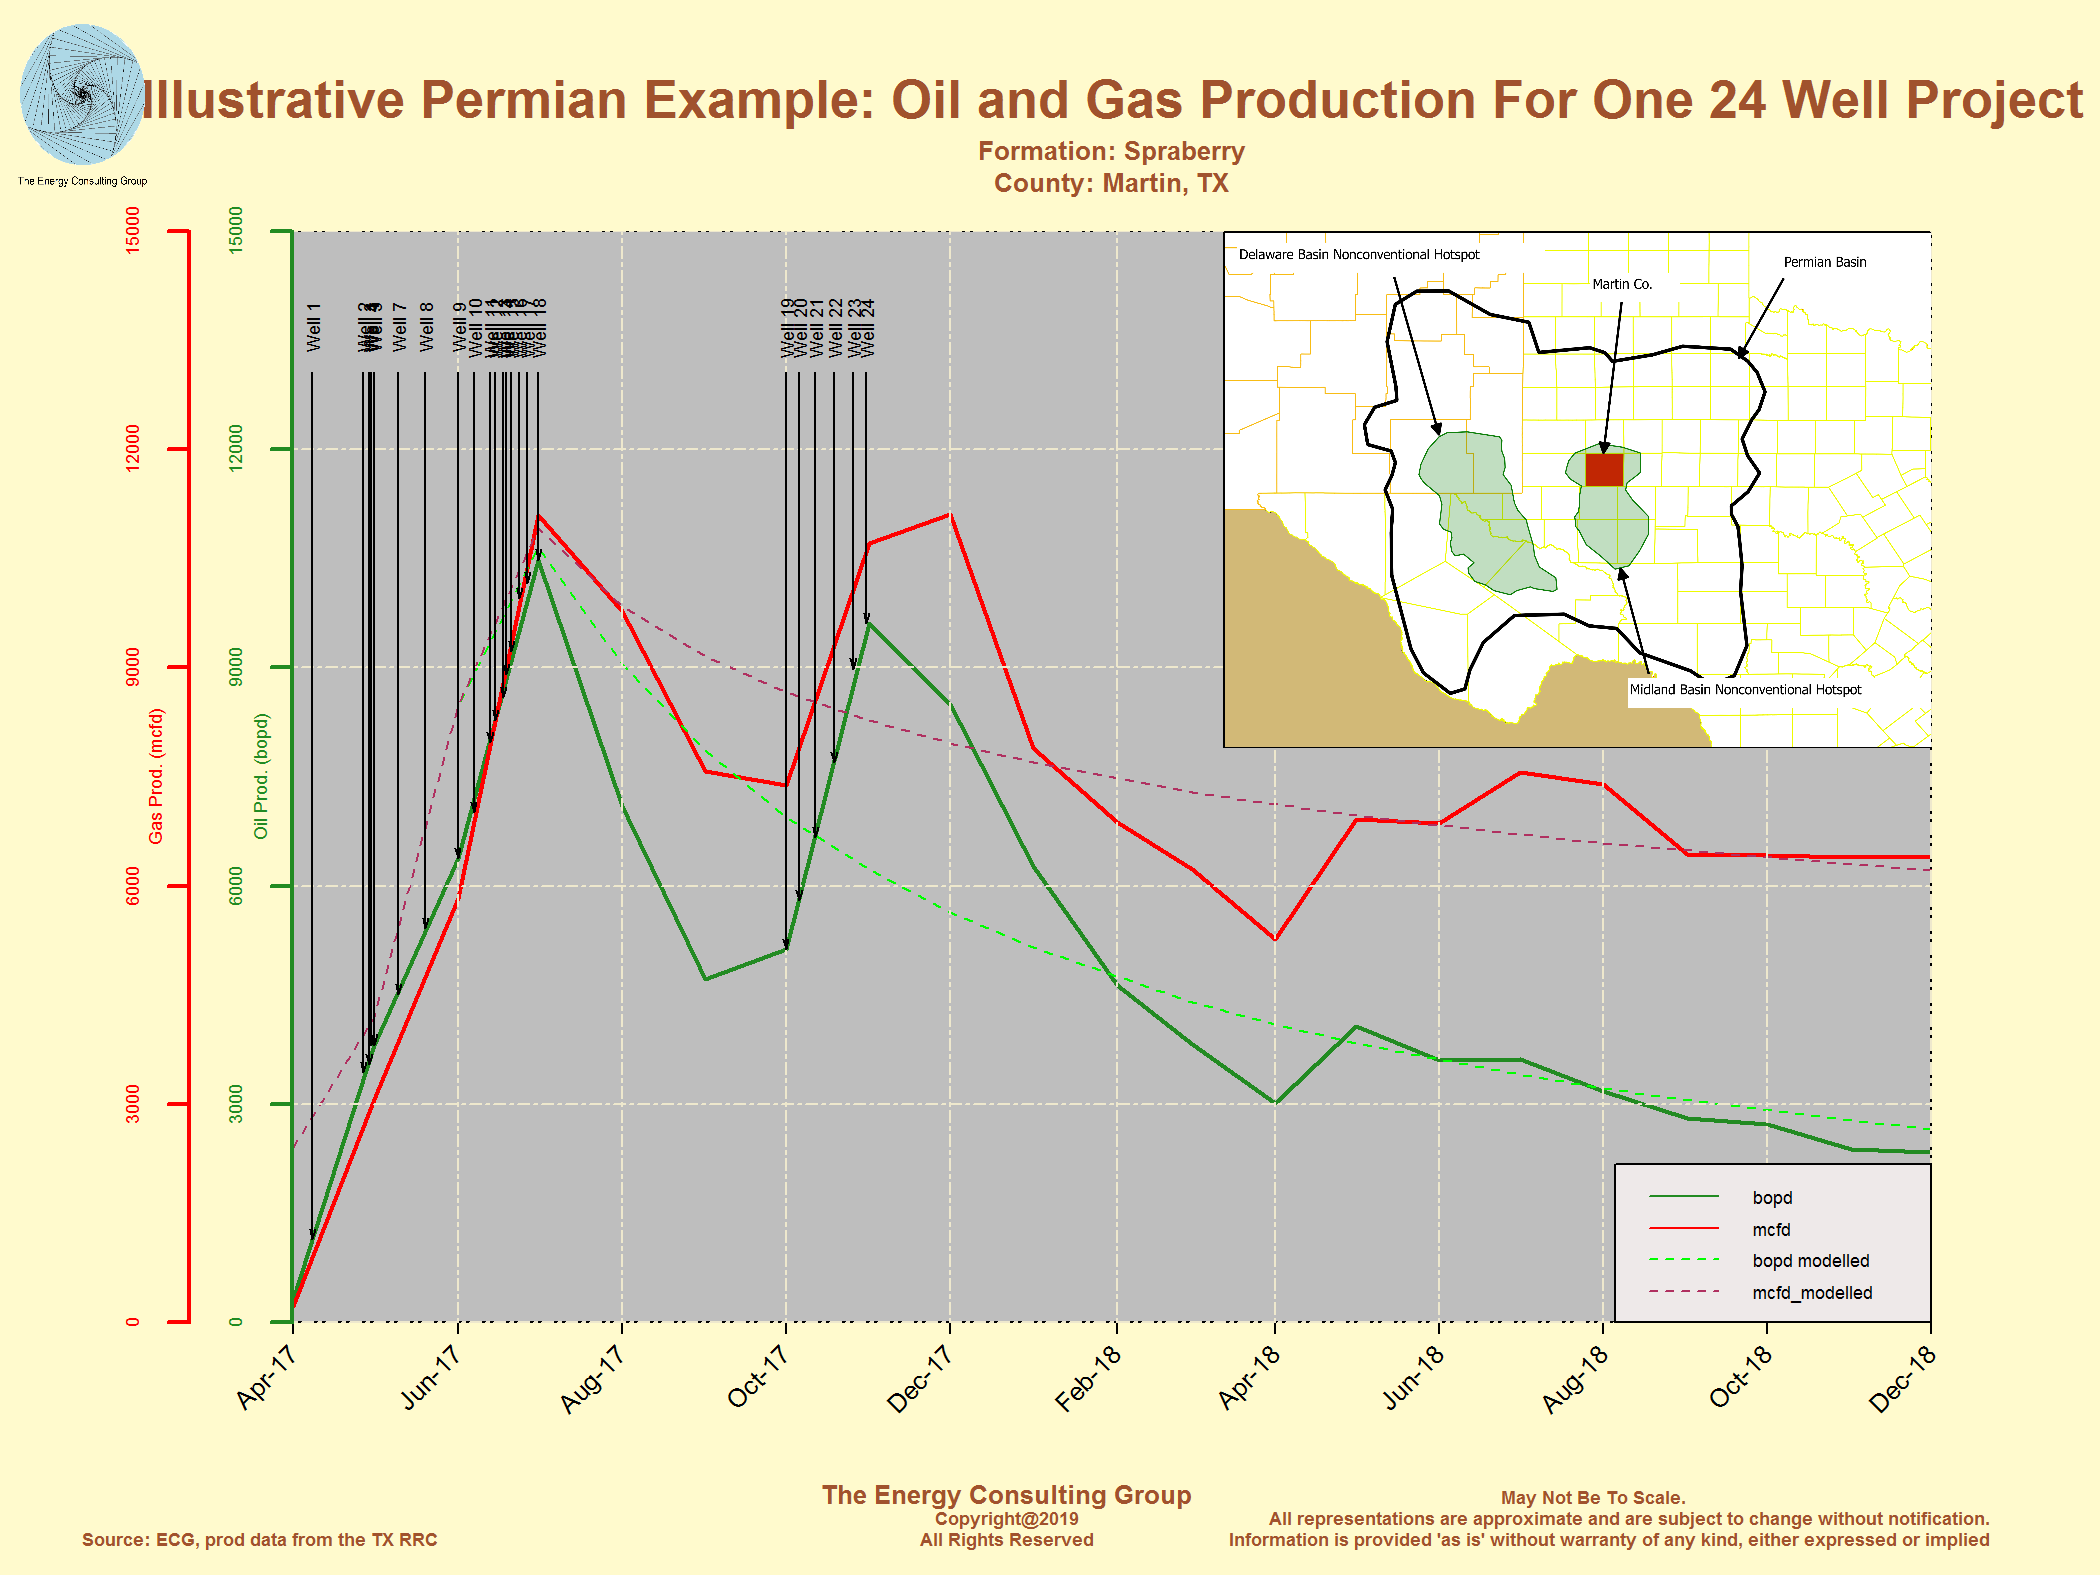Image resolution: width=2100 pixels, height=1575 pixels.
Task: Click the Feb-18 x-axis label
Action: (1089, 1378)
